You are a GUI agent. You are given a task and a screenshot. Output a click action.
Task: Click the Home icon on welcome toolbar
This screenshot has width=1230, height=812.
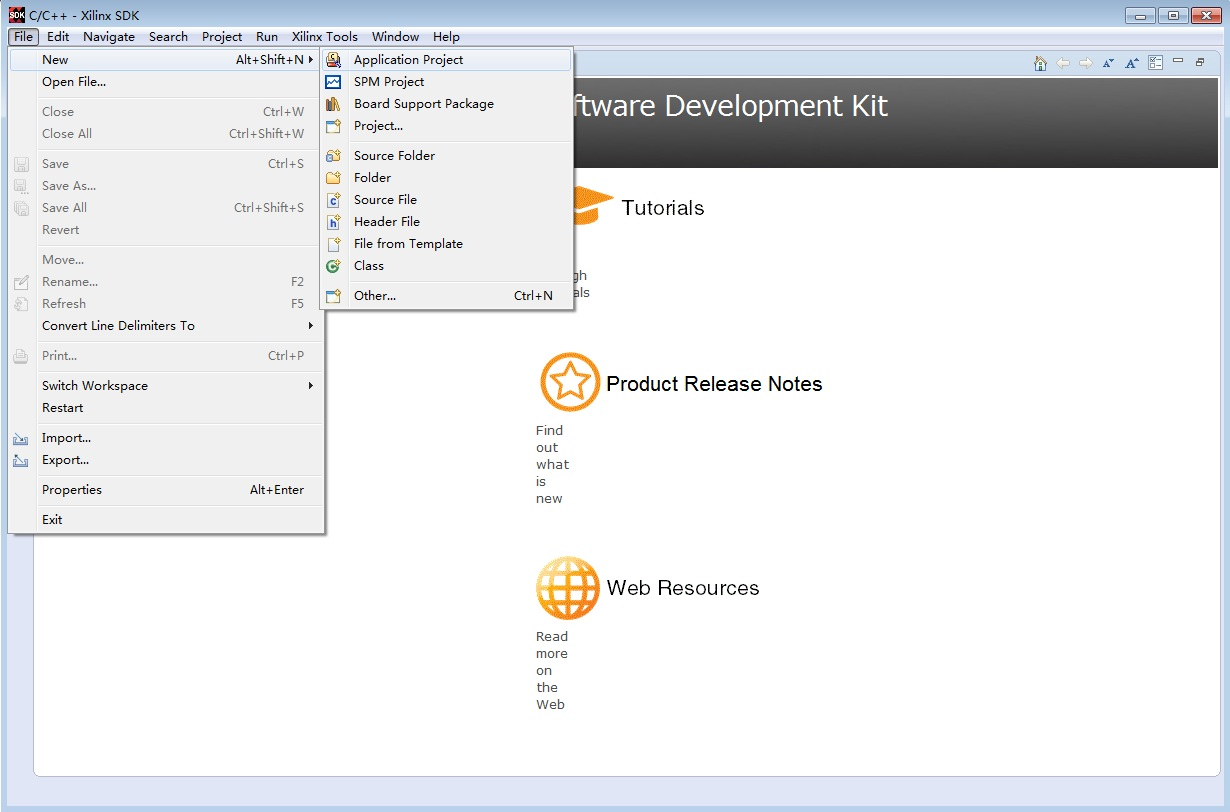[1040, 62]
